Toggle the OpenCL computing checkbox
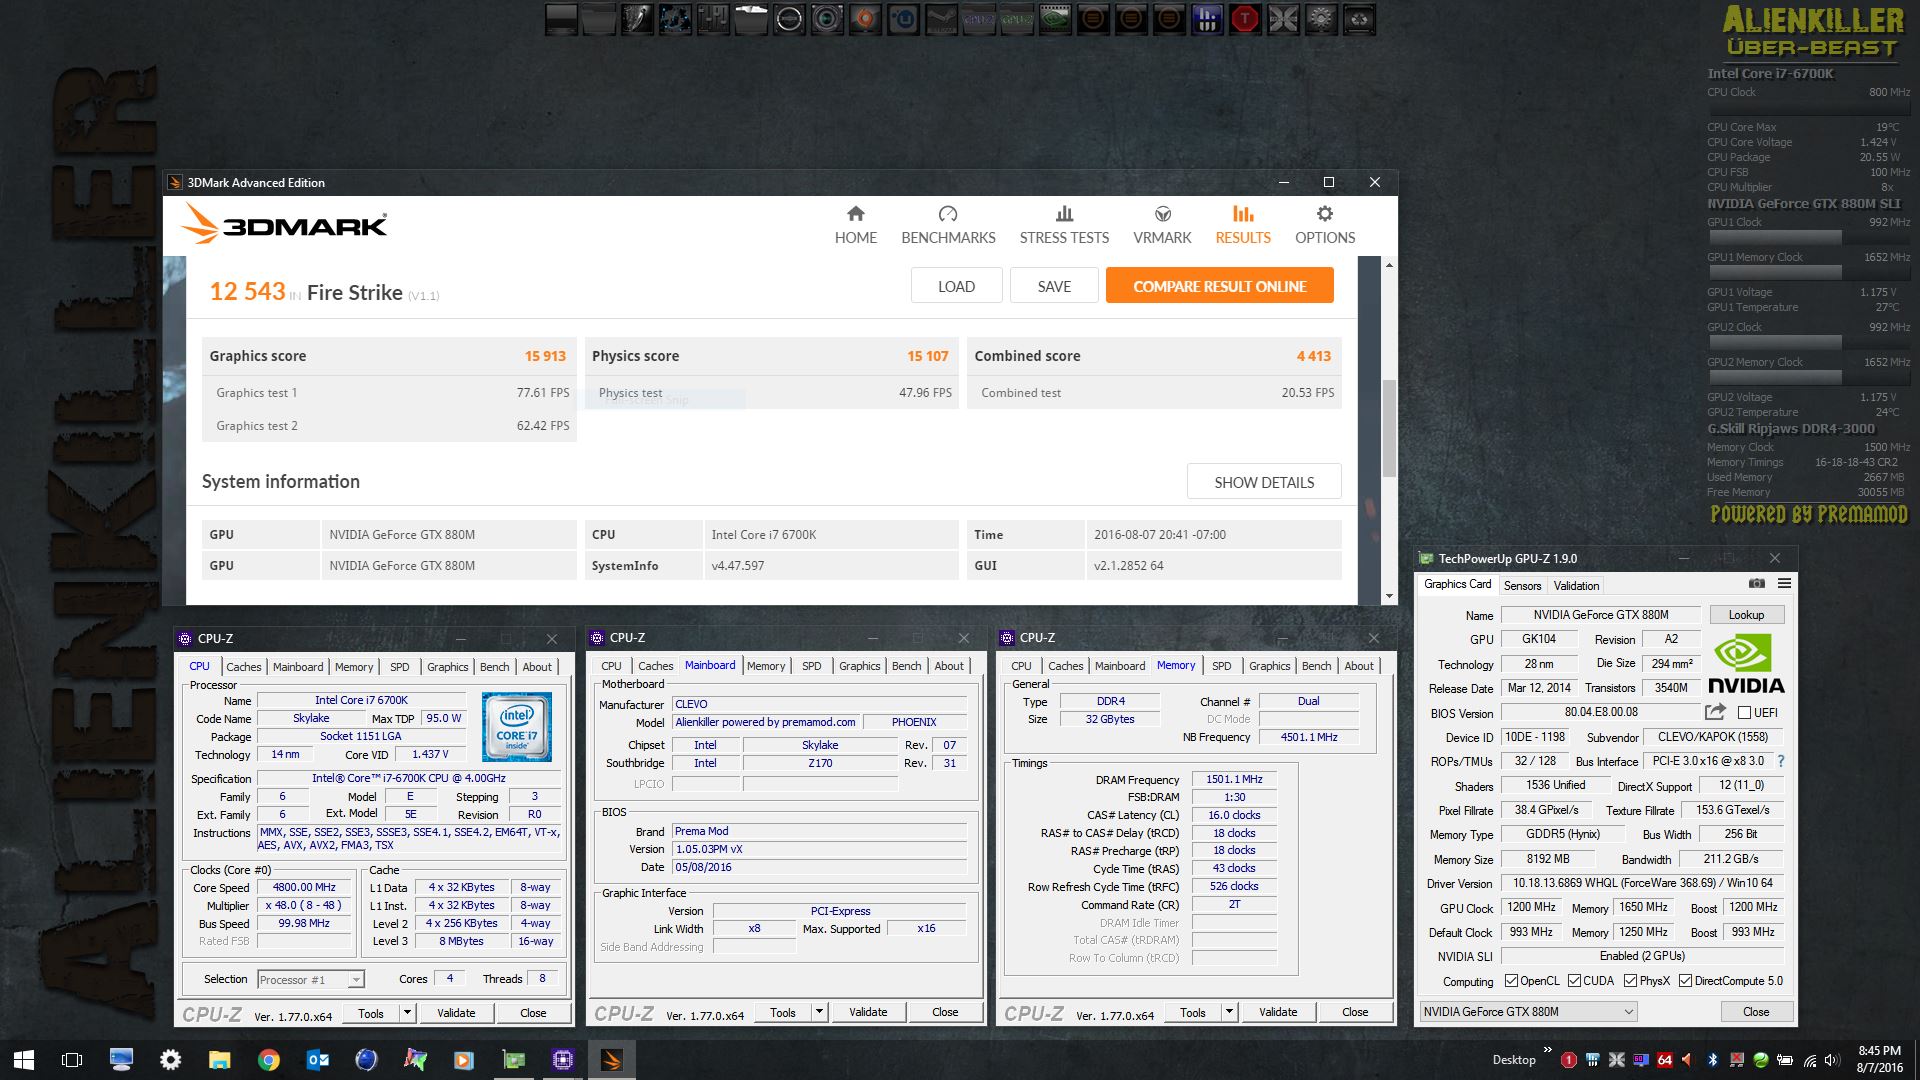 click(x=1511, y=981)
